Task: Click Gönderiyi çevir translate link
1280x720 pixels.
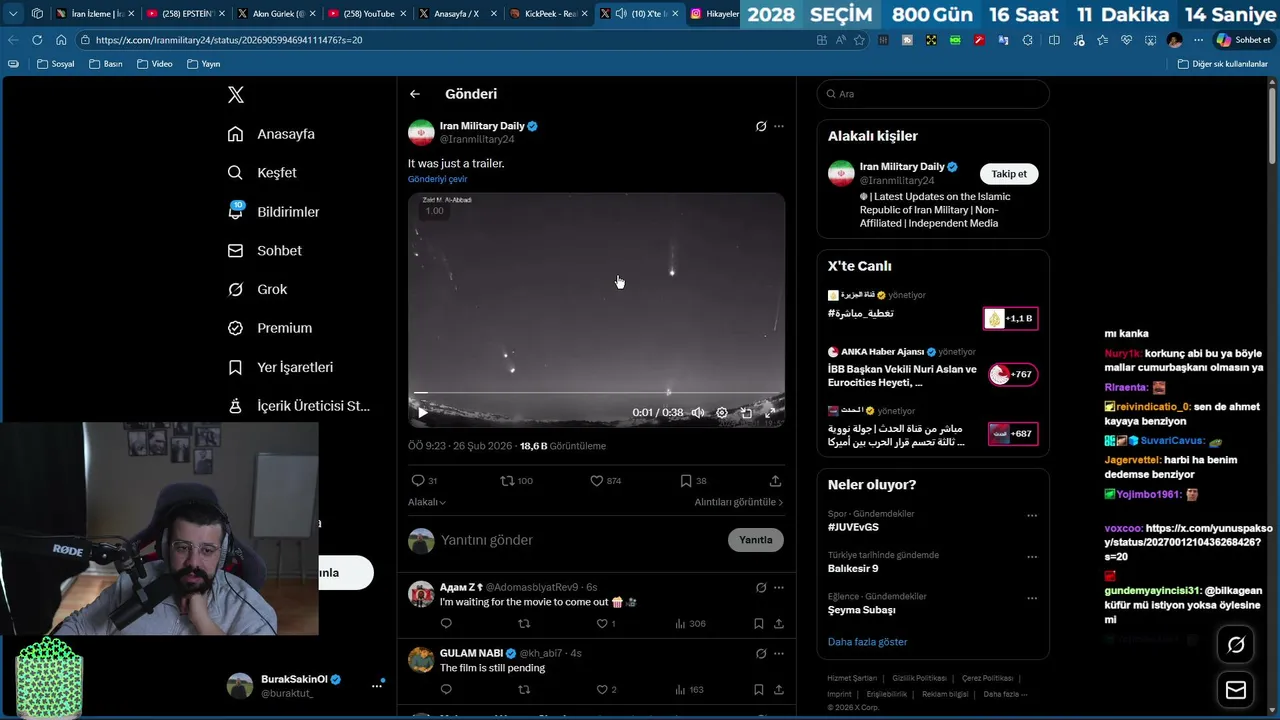Action: 438,179
